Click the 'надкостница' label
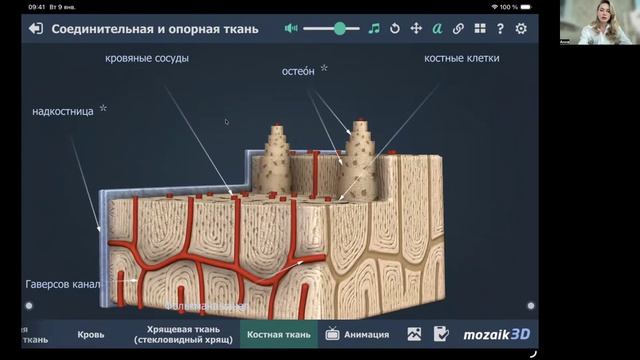 pos(63,111)
